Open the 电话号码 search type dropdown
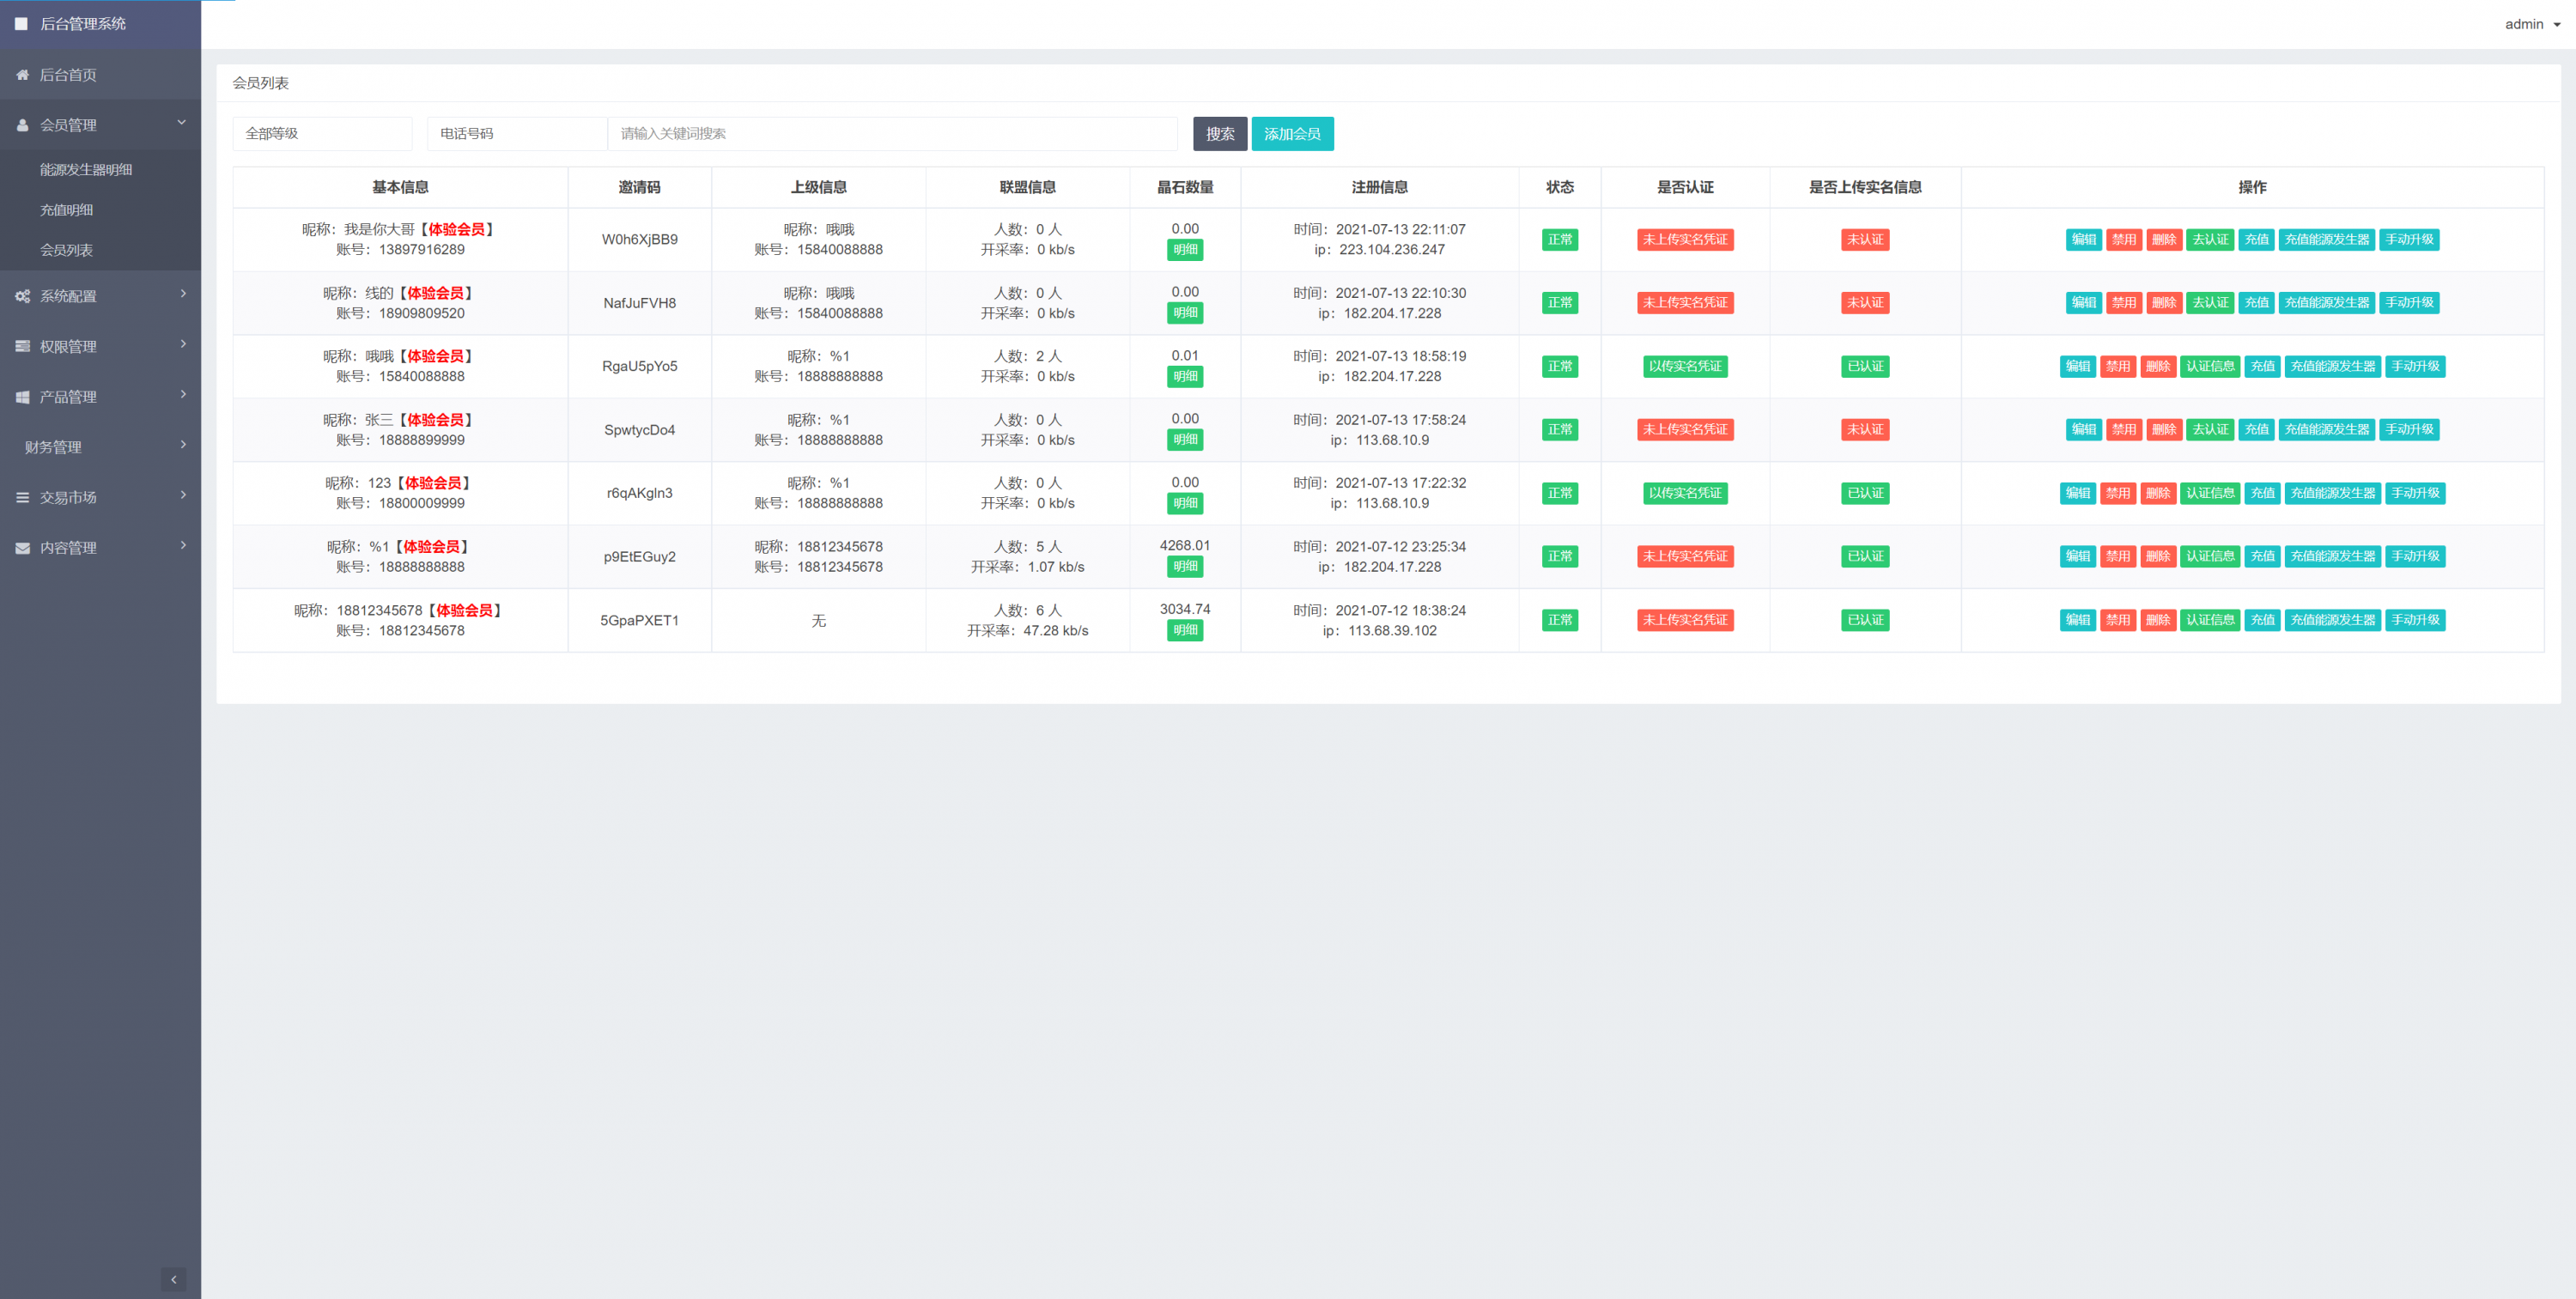The image size is (2576, 1299). tap(516, 133)
